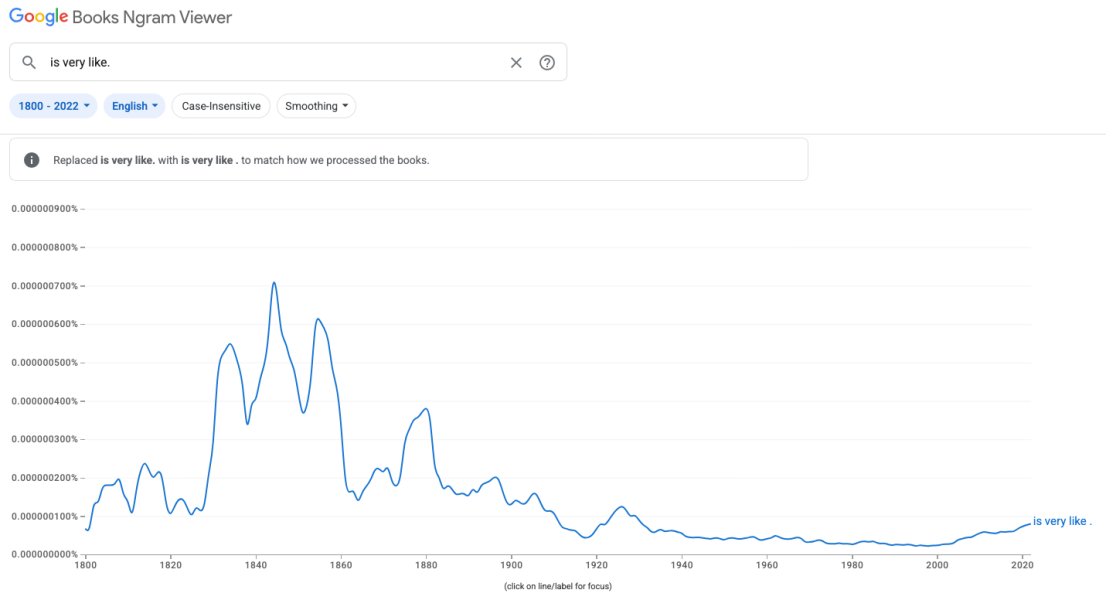Click the search magnifier icon
This screenshot has width=1106, height=600.
(29, 62)
